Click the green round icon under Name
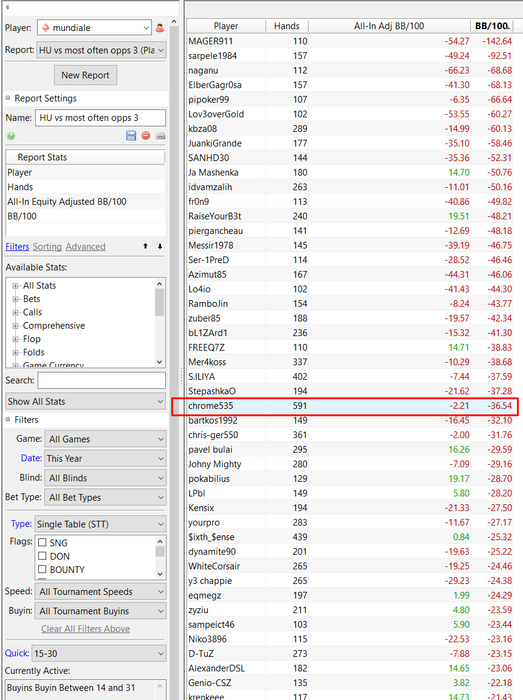The image size is (523, 700). [x=11, y=136]
